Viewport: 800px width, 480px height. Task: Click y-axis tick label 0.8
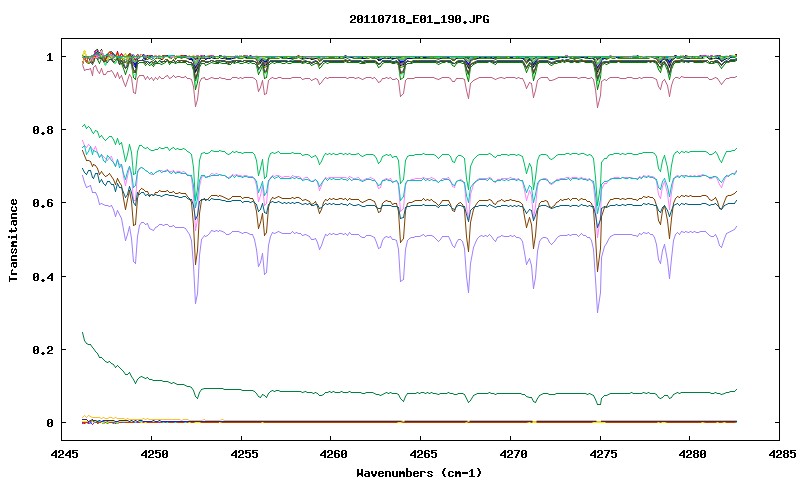[x=43, y=130]
